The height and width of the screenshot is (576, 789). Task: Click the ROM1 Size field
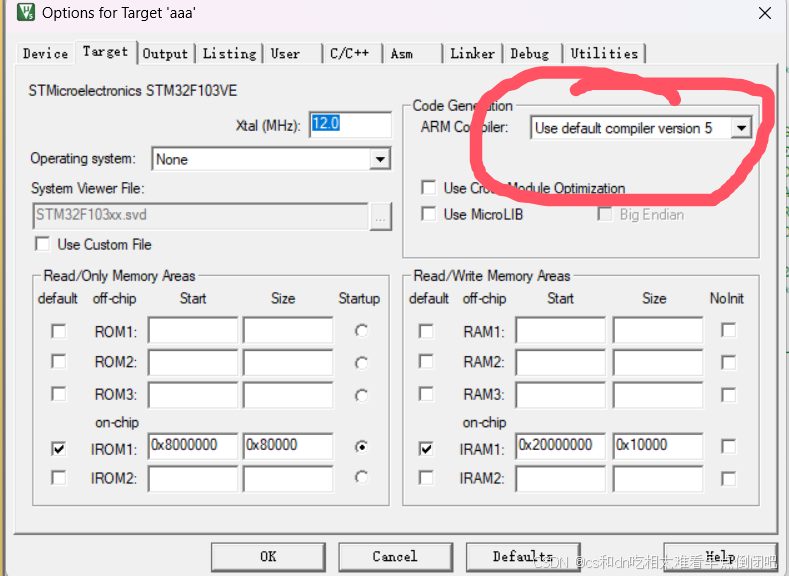[x=288, y=330]
